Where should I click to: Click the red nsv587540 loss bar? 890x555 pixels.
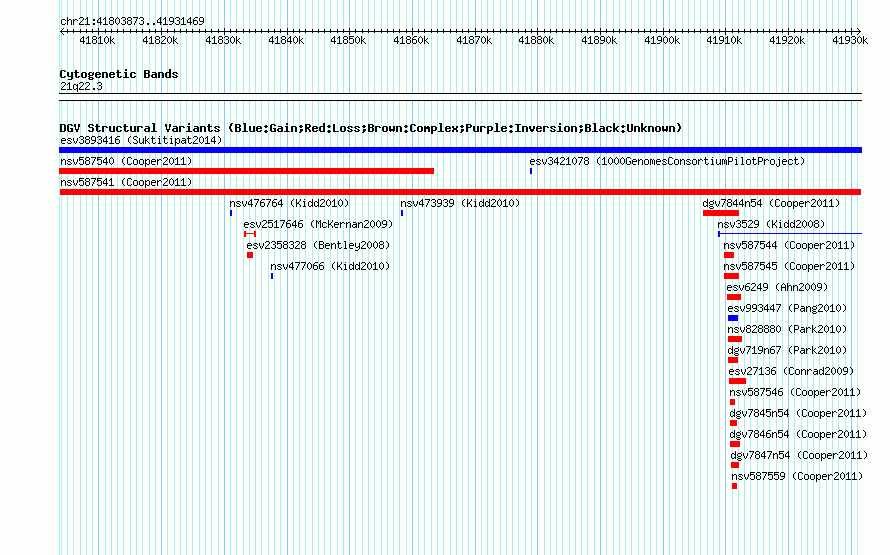(x=246, y=171)
